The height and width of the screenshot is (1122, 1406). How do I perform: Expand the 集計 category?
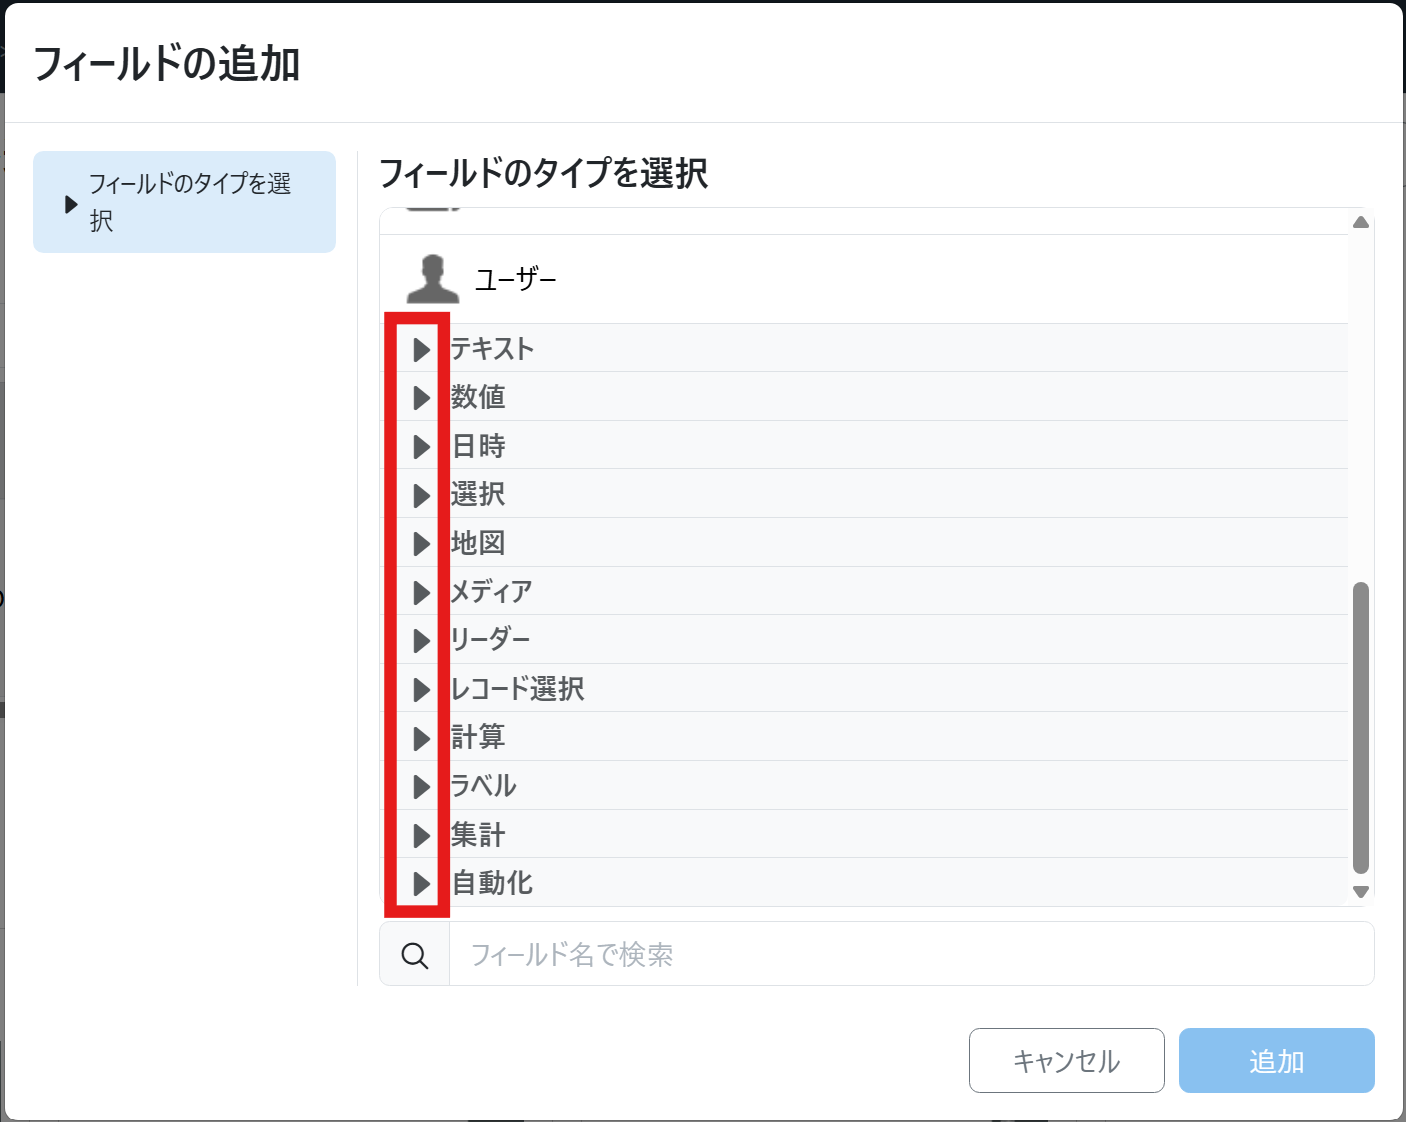click(421, 835)
